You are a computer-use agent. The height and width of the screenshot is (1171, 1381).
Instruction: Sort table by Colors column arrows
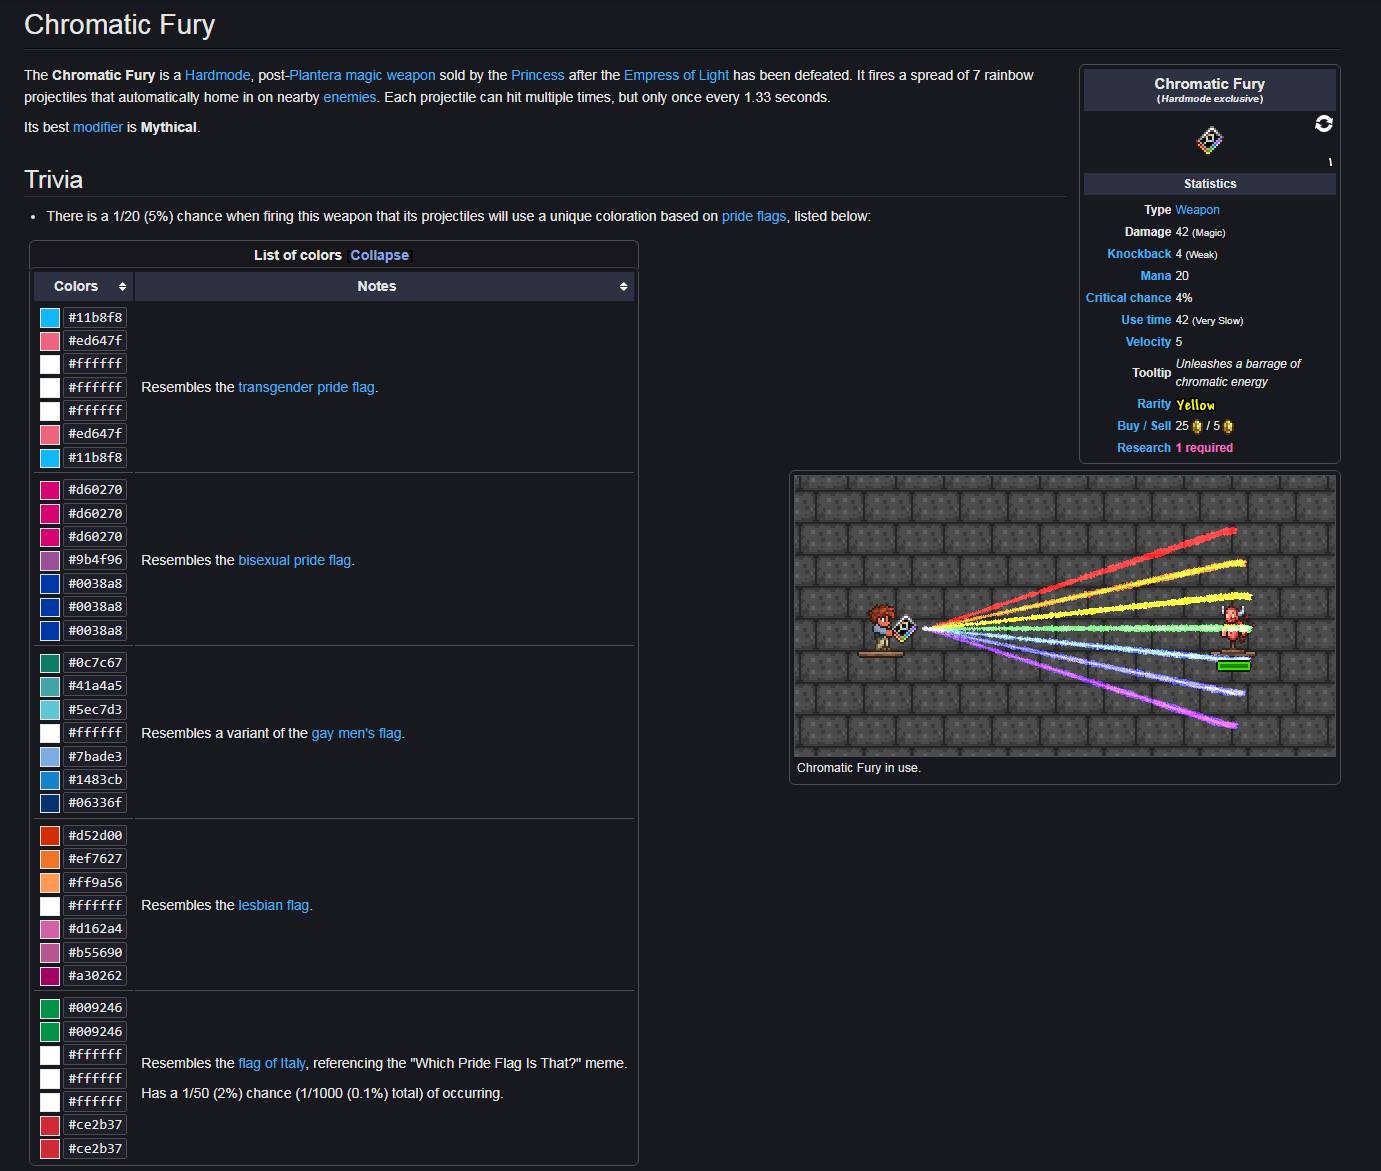123,287
